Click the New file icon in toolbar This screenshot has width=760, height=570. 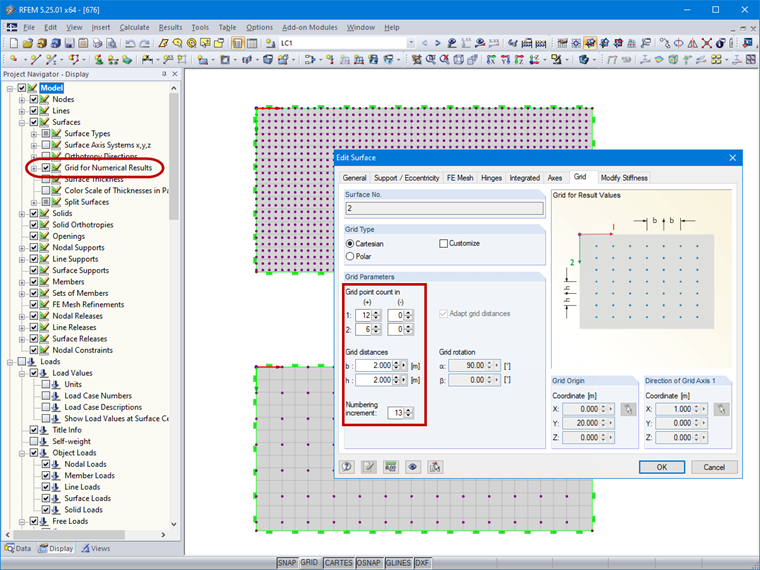(13, 43)
